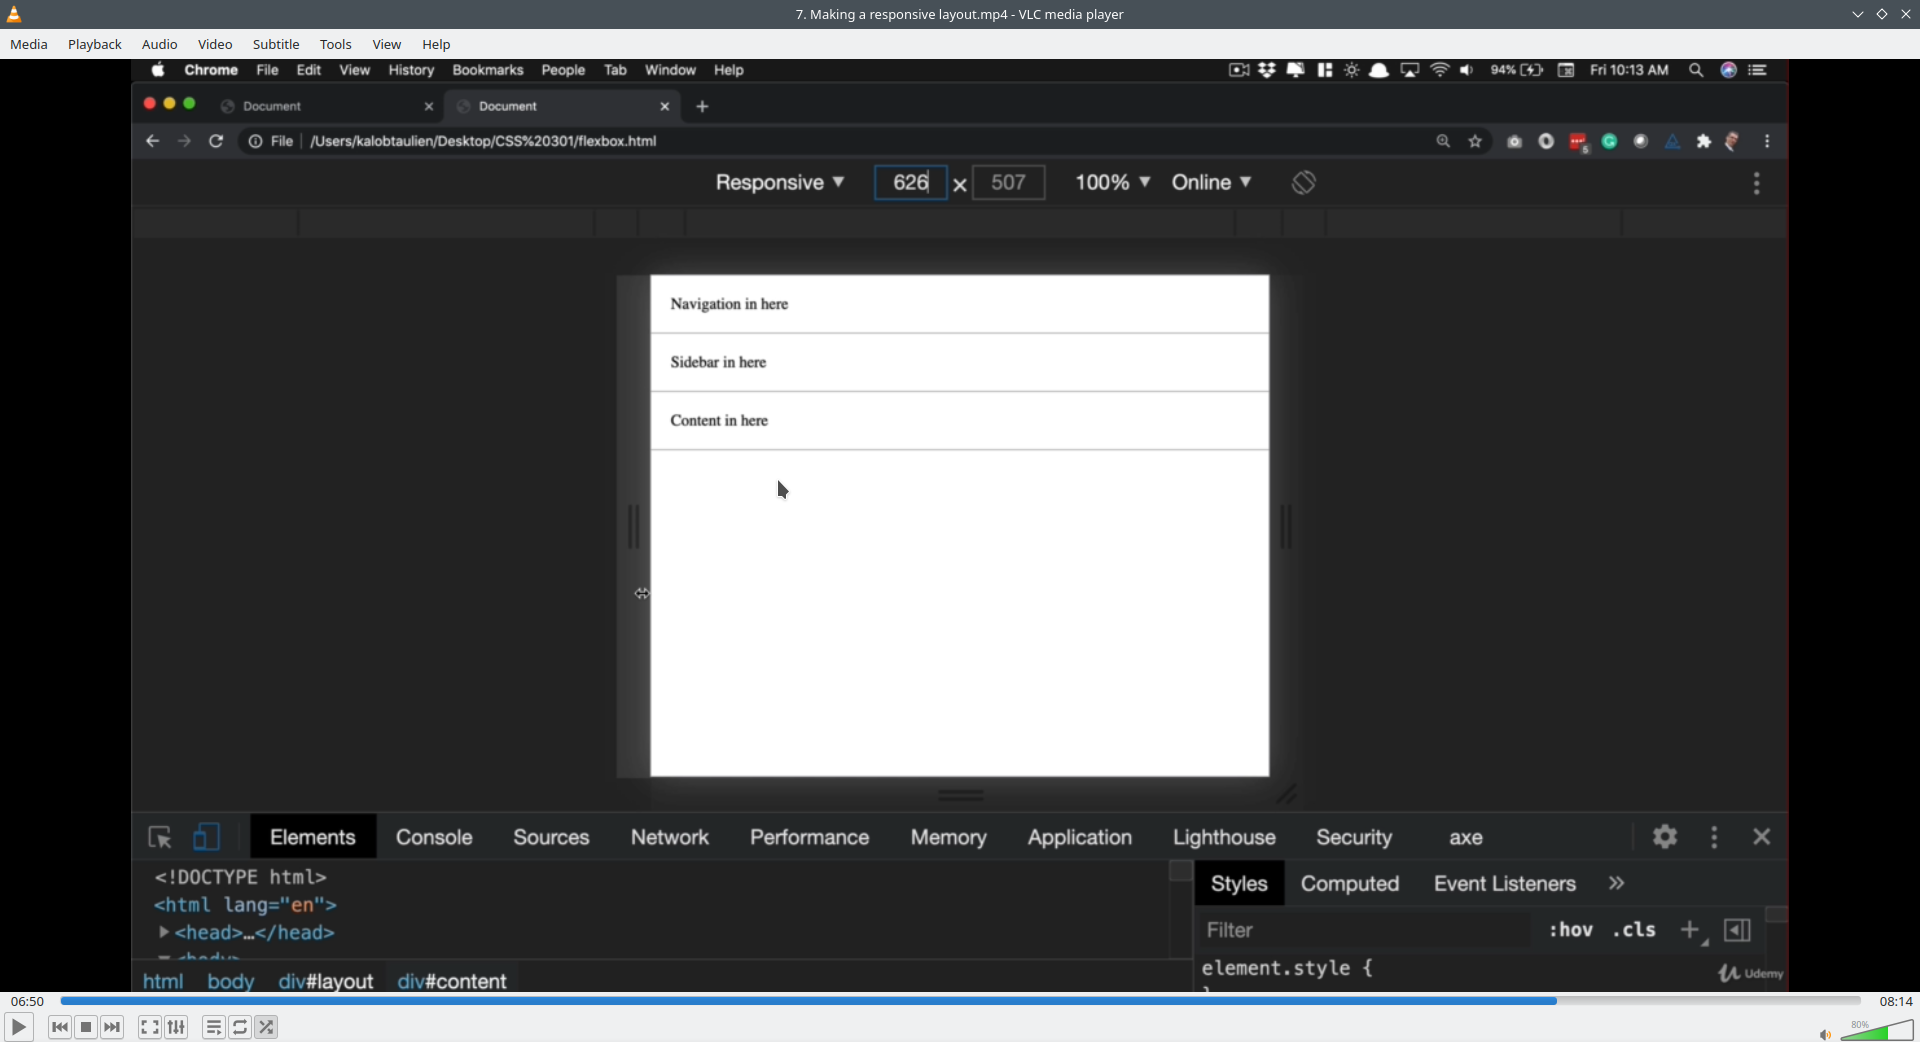Open DevTools customize three-dot menu

[1714, 837]
